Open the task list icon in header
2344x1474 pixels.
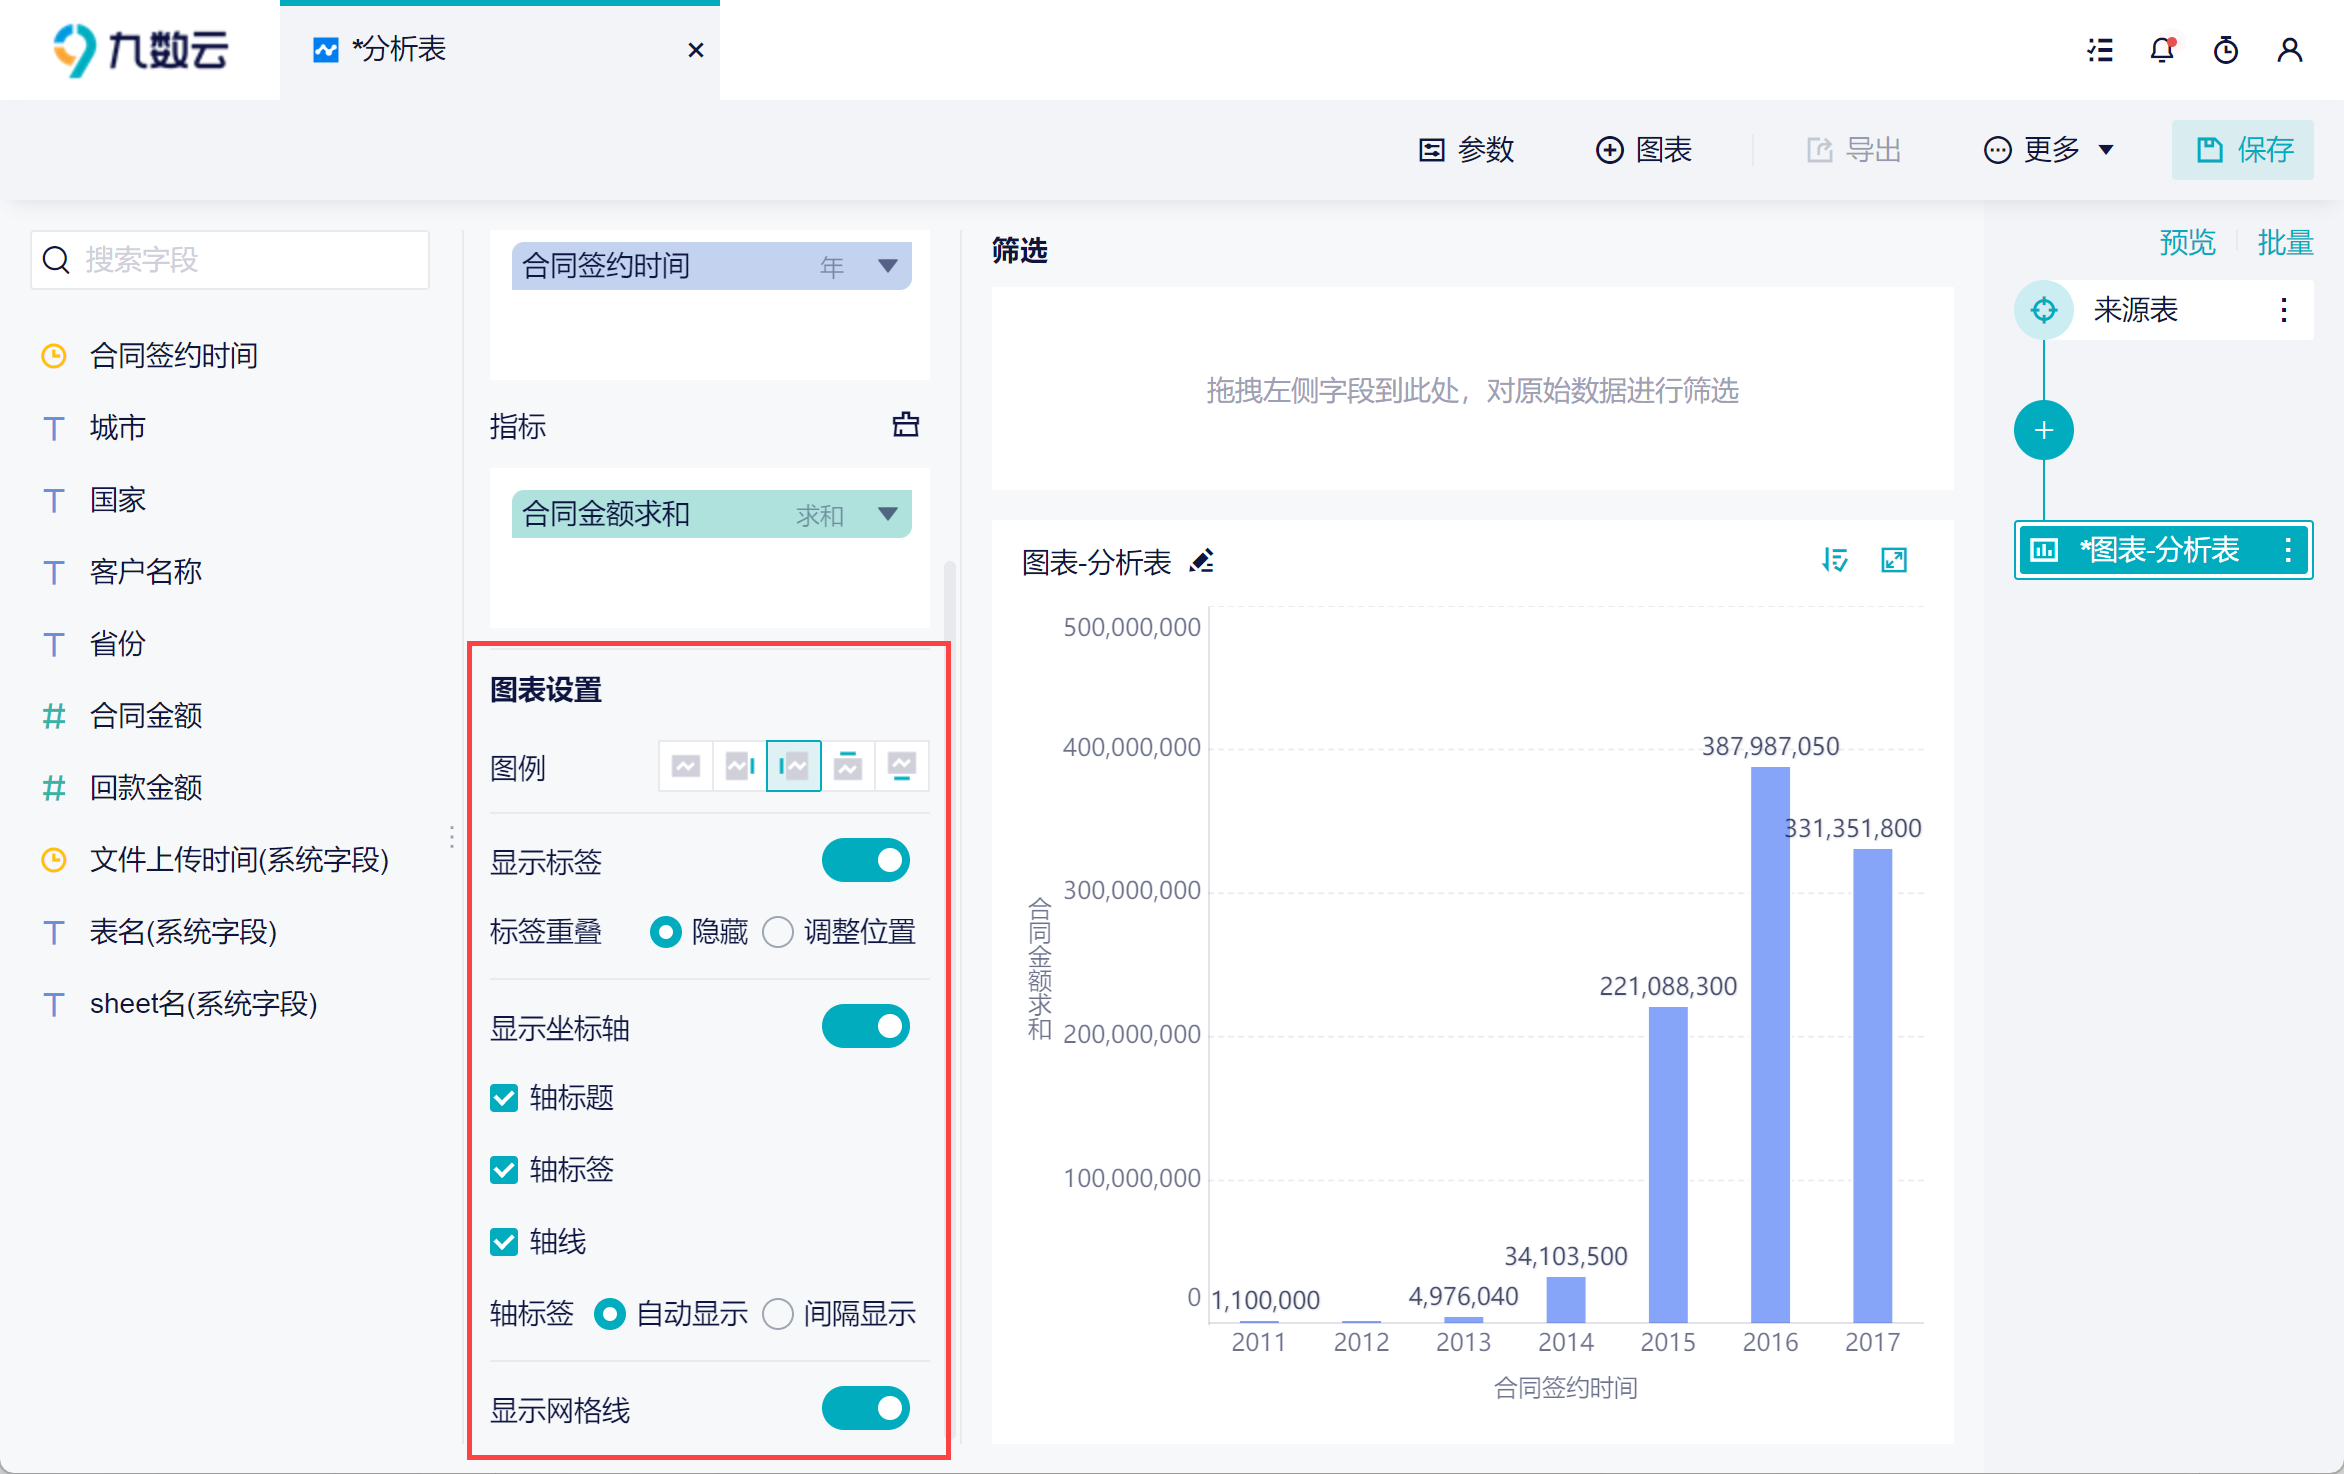[x=2100, y=50]
